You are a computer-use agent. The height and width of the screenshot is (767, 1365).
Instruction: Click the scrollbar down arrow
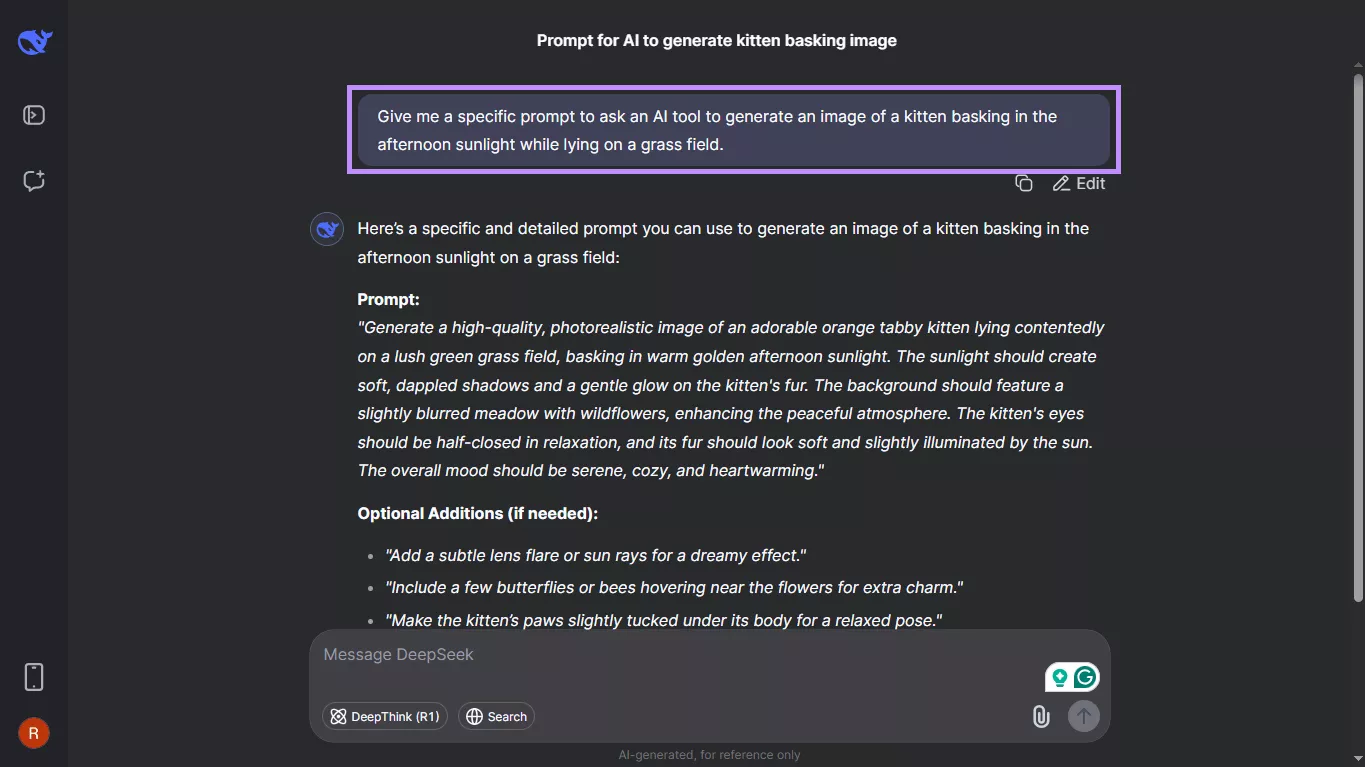pyautogui.click(x=1357, y=758)
